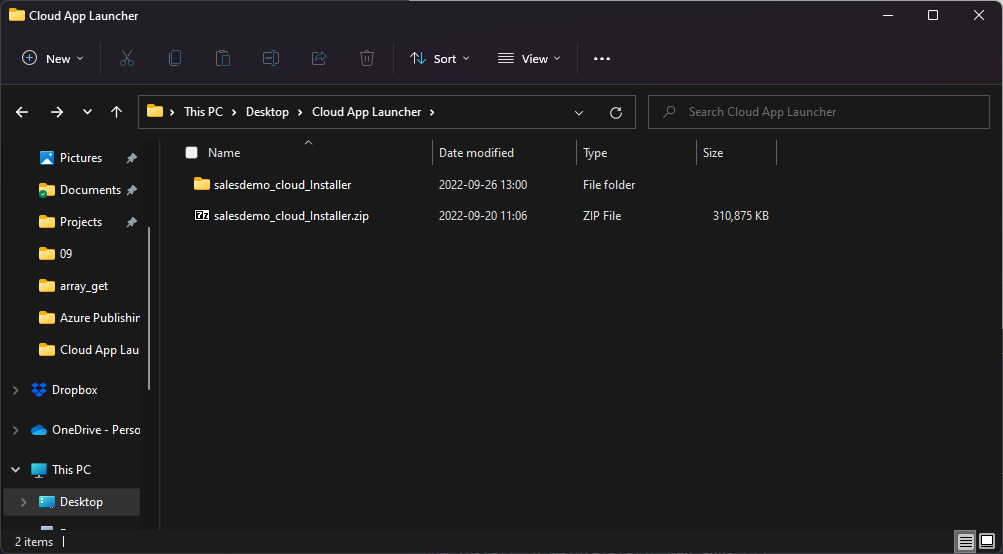Open recent locations dropdown arrow
This screenshot has width=1003, height=554.
87,112
